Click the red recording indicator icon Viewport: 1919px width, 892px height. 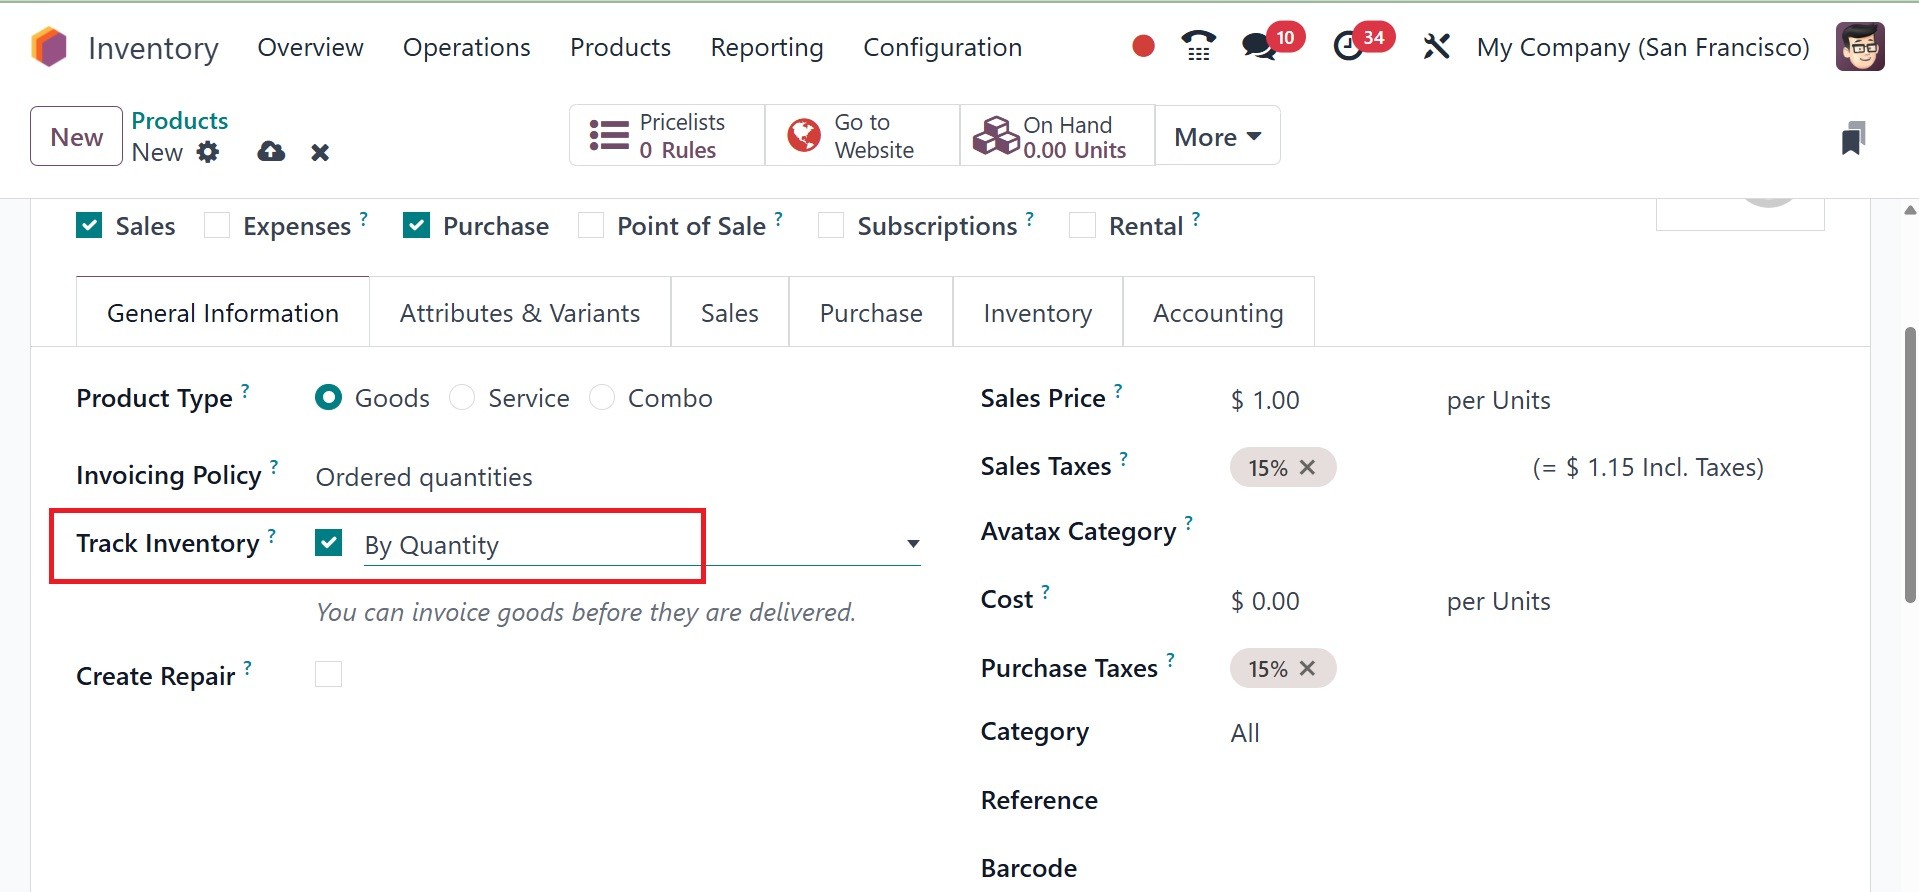1143,46
